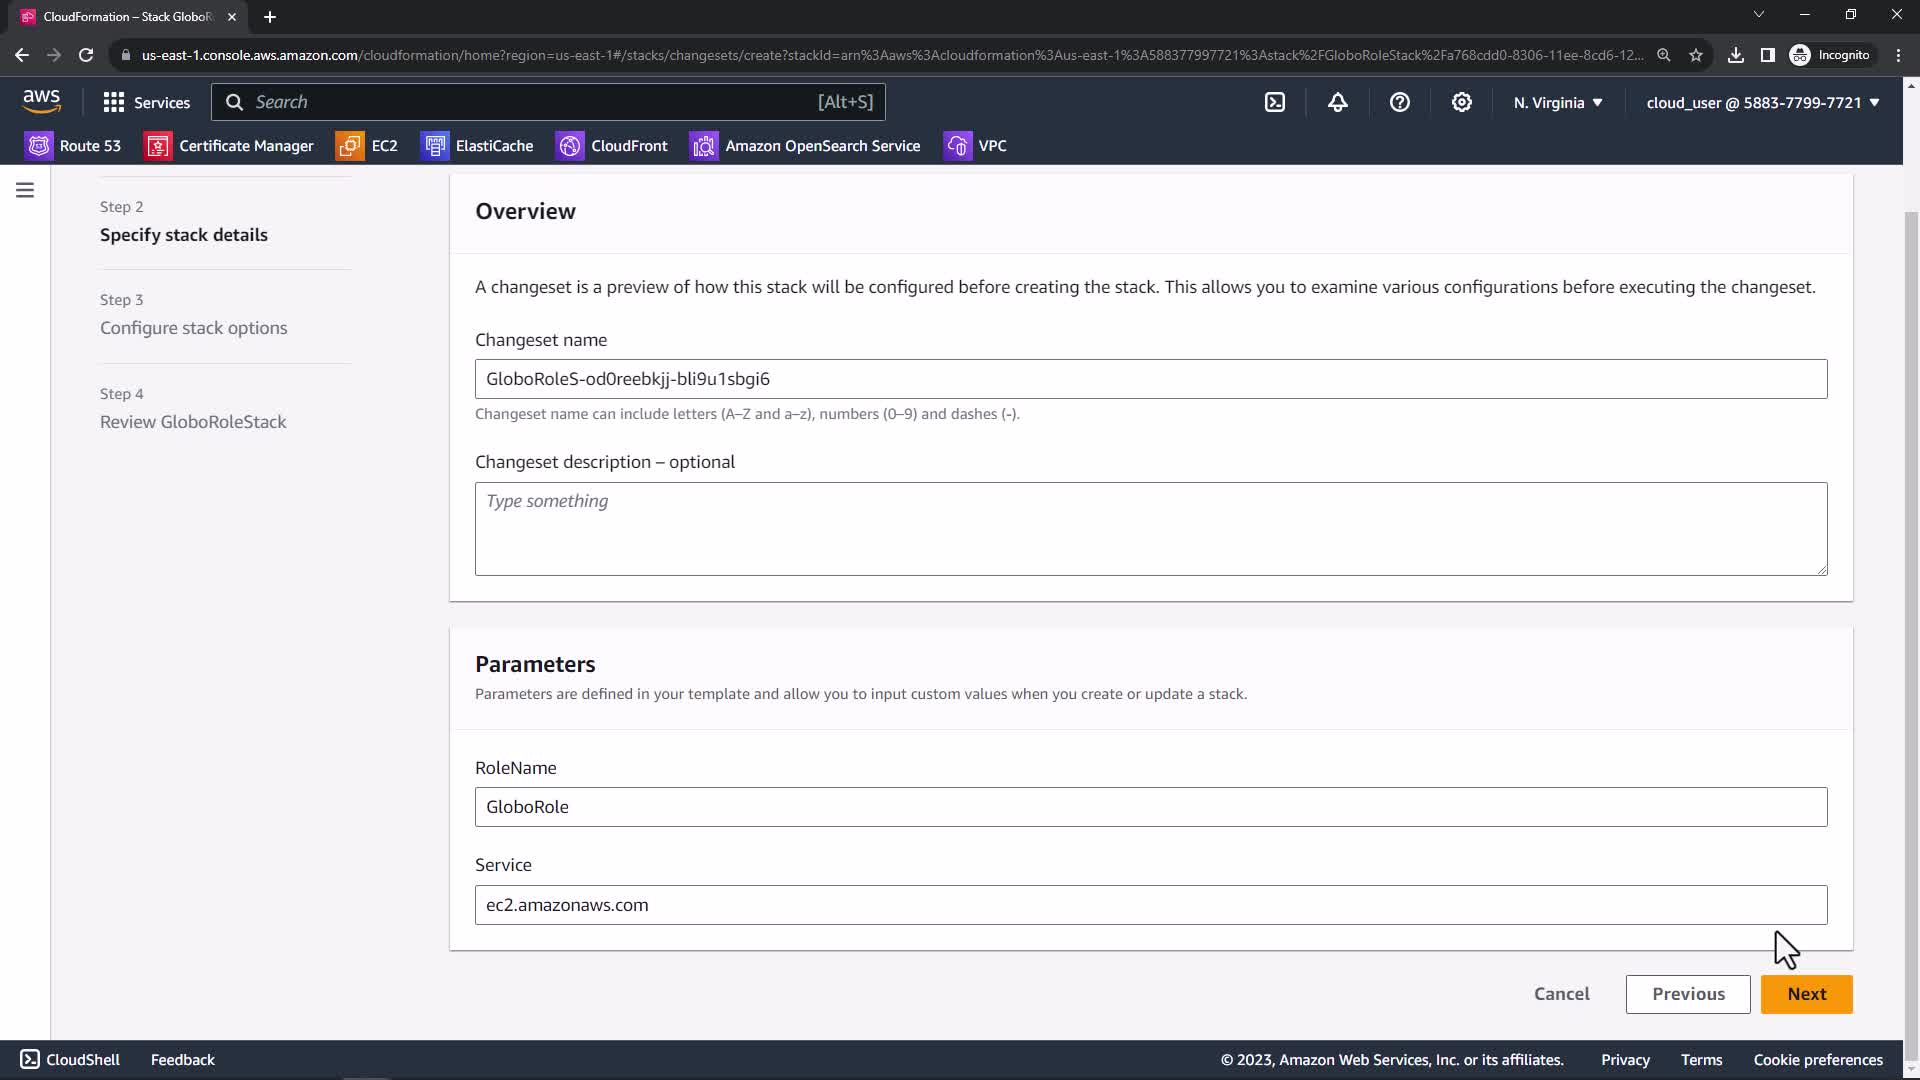The height and width of the screenshot is (1080, 1920).
Task: Open the Services grid menu
Action: click(x=146, y=102)
